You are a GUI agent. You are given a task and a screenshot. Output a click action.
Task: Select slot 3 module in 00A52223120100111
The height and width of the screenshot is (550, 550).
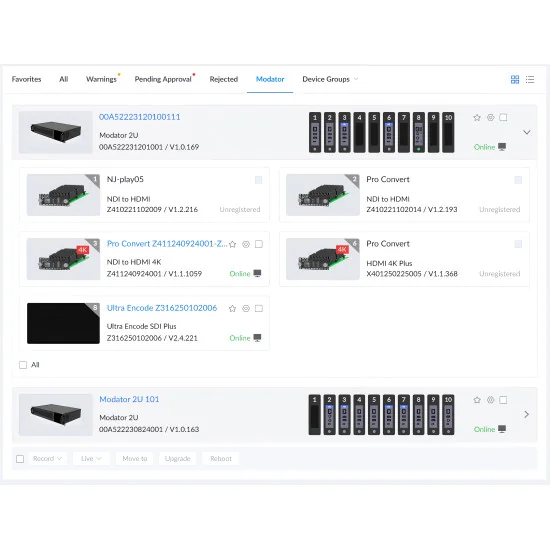click(344, 132)
